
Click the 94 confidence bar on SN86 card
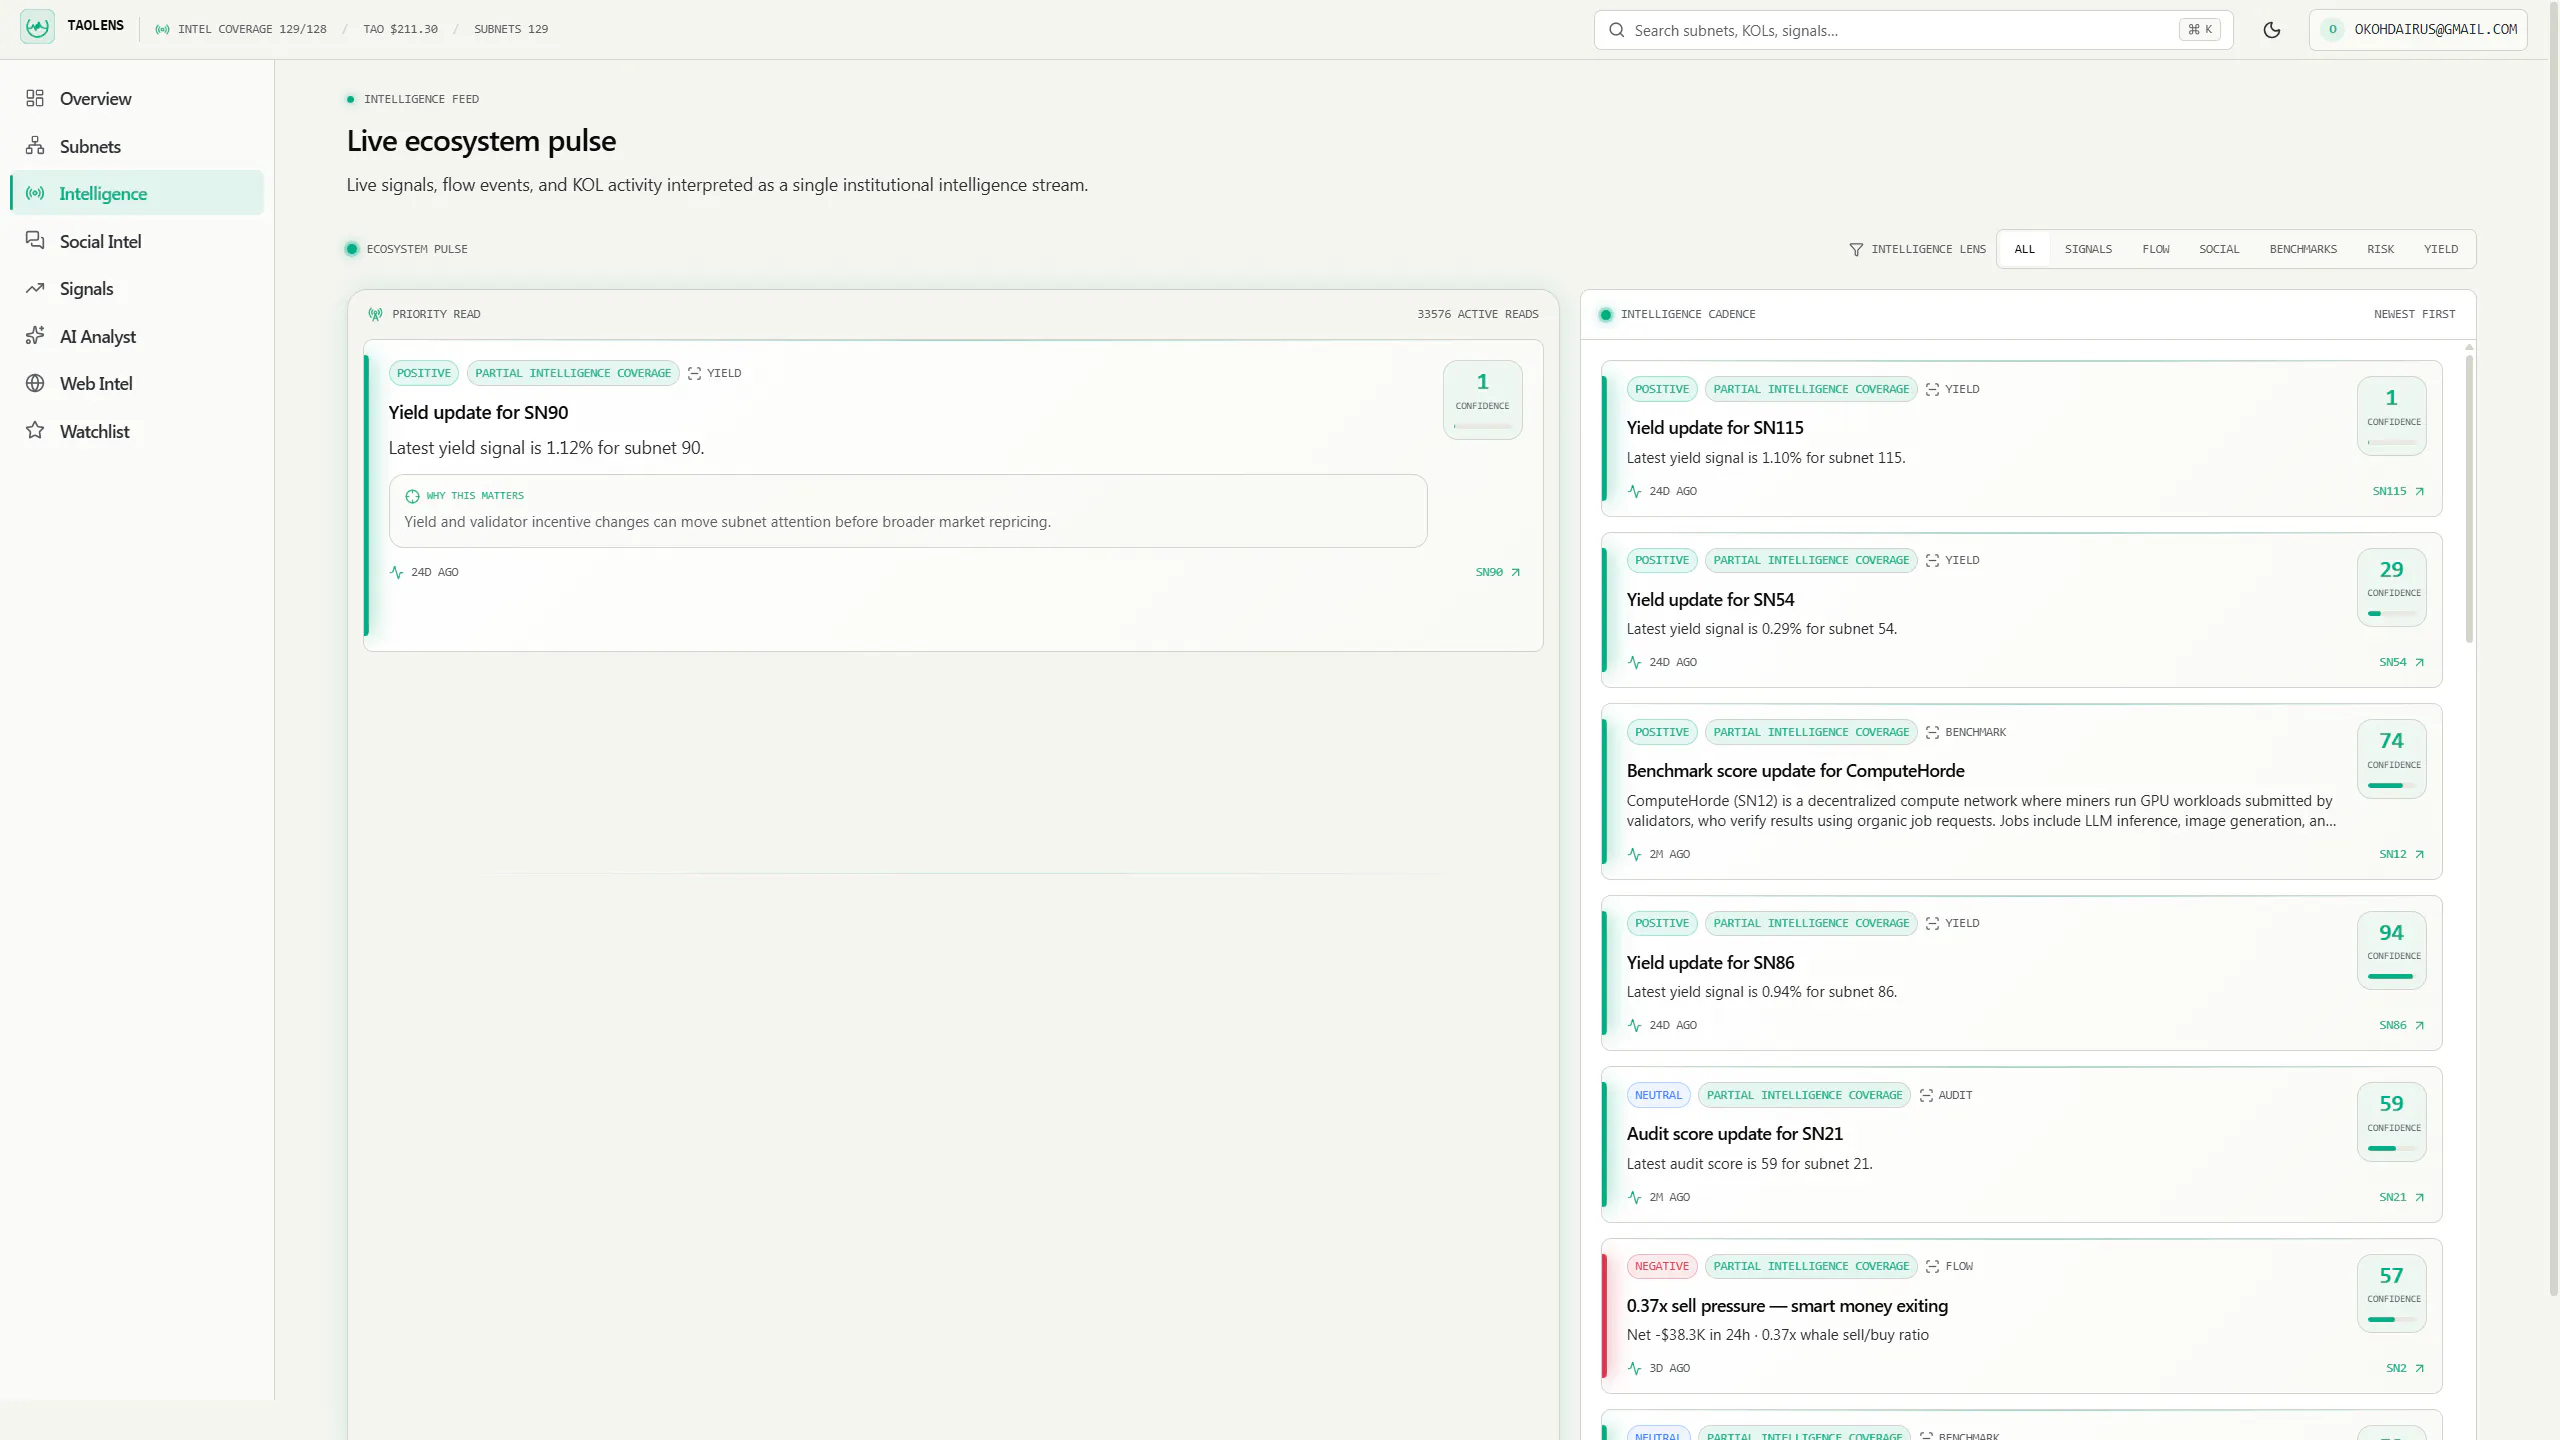(x=2391, y=976)
